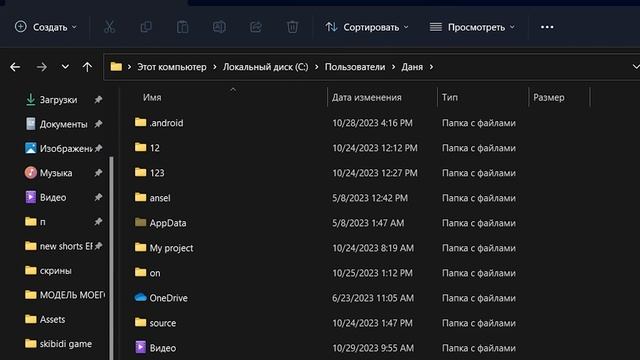Open the Просмотреть dropdown

point(472,27)
